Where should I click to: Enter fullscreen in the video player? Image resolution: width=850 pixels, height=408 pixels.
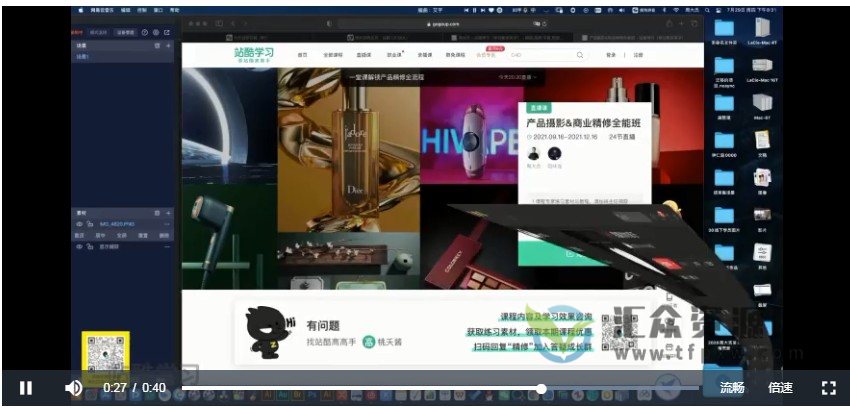point(828,388)
